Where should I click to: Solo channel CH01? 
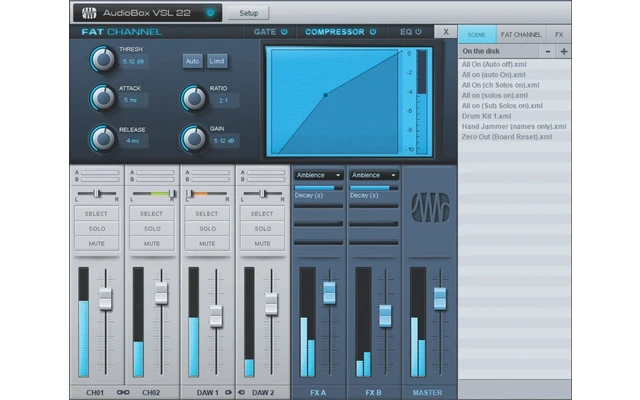click(x=96, y=229)
